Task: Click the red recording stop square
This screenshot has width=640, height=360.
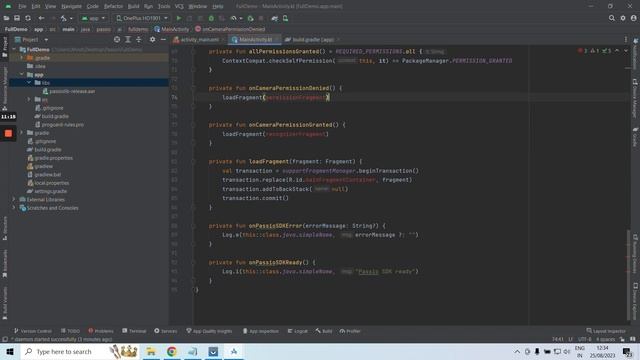Action: point(8,133)
